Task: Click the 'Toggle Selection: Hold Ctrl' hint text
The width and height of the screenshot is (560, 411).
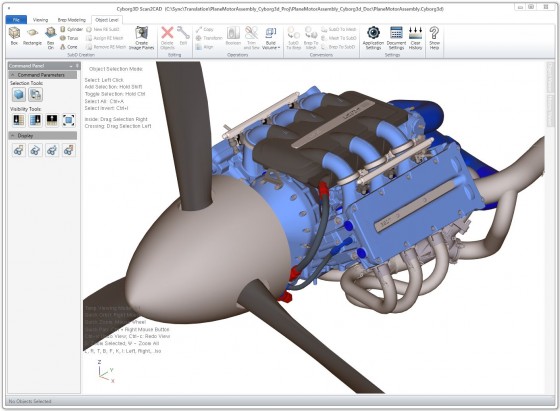Action: [115, 94]
